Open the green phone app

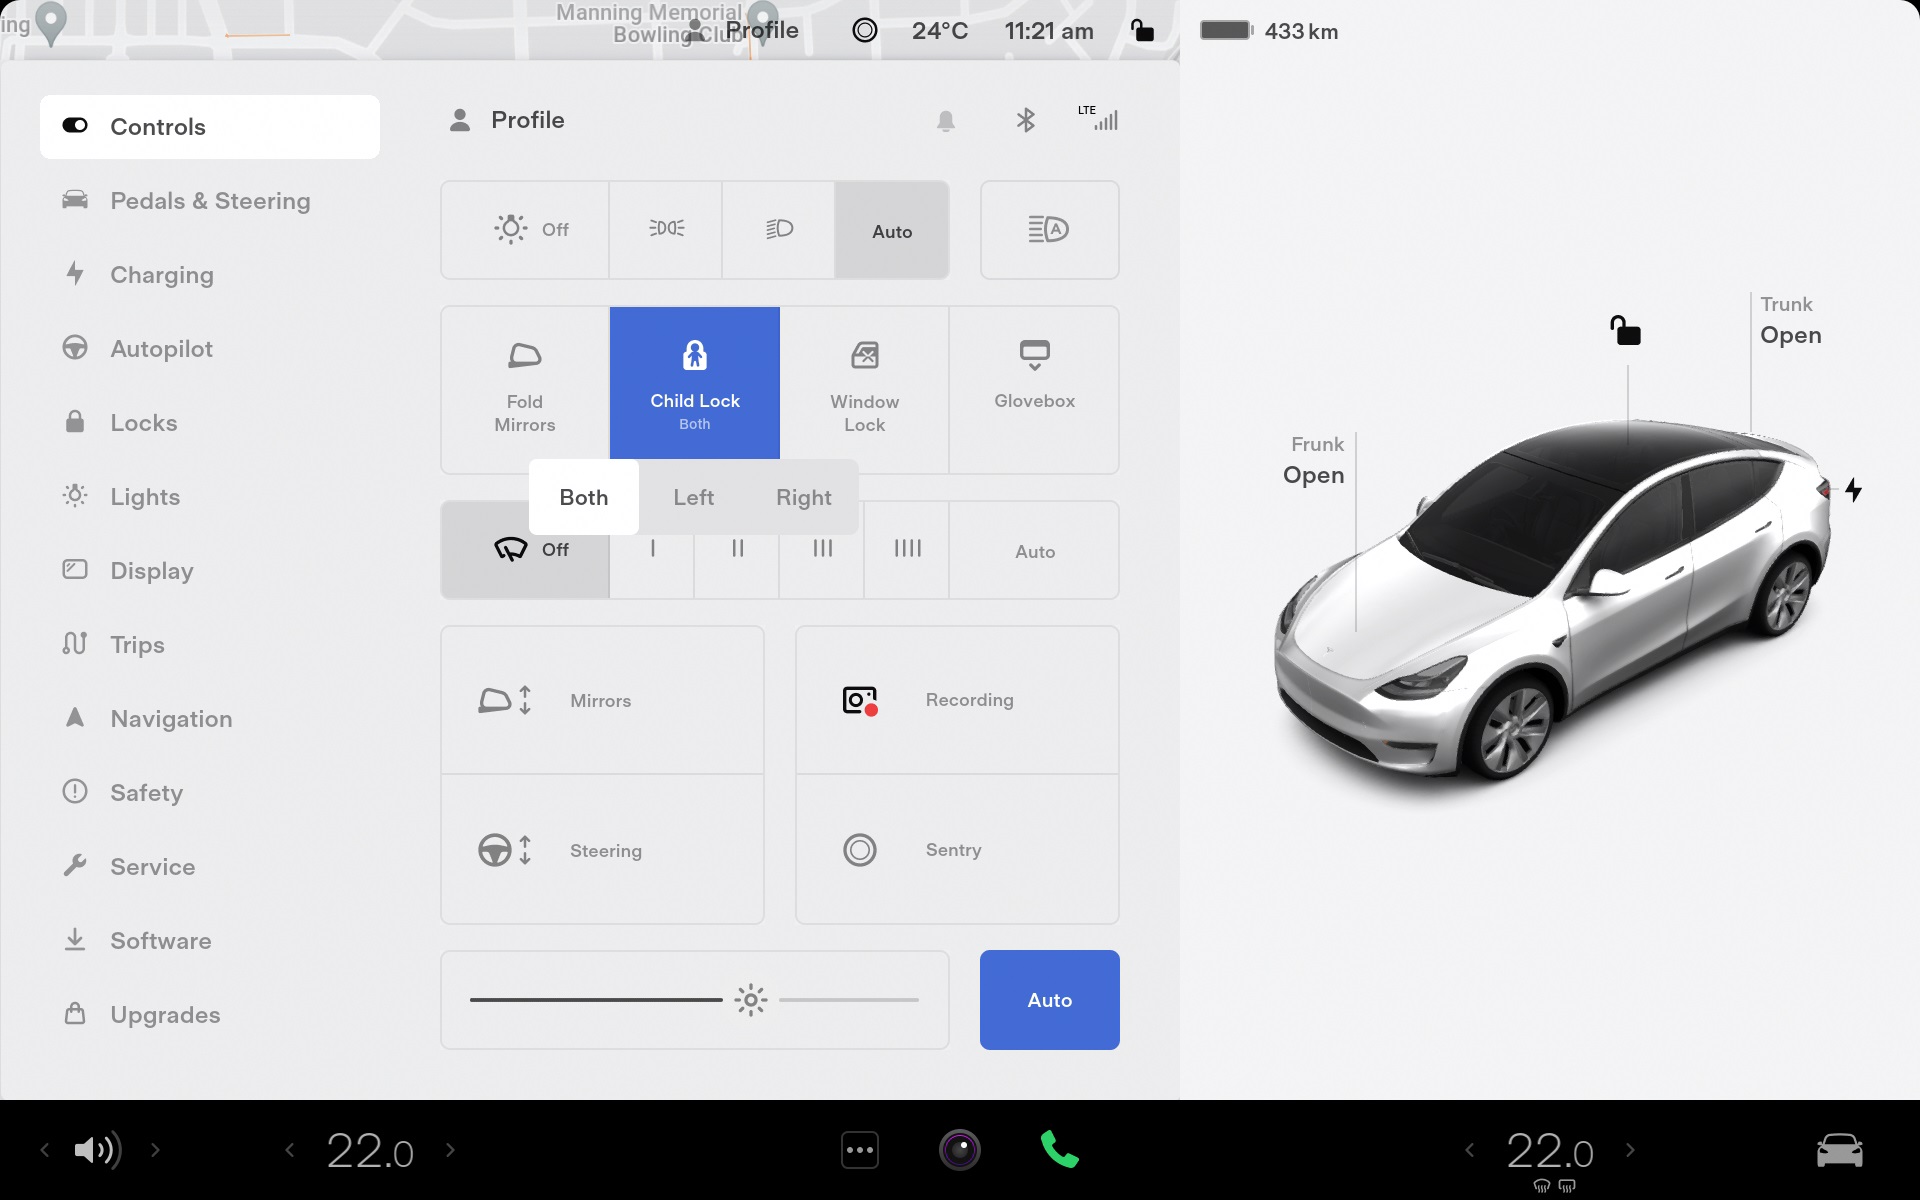tap(1059, 1150)
